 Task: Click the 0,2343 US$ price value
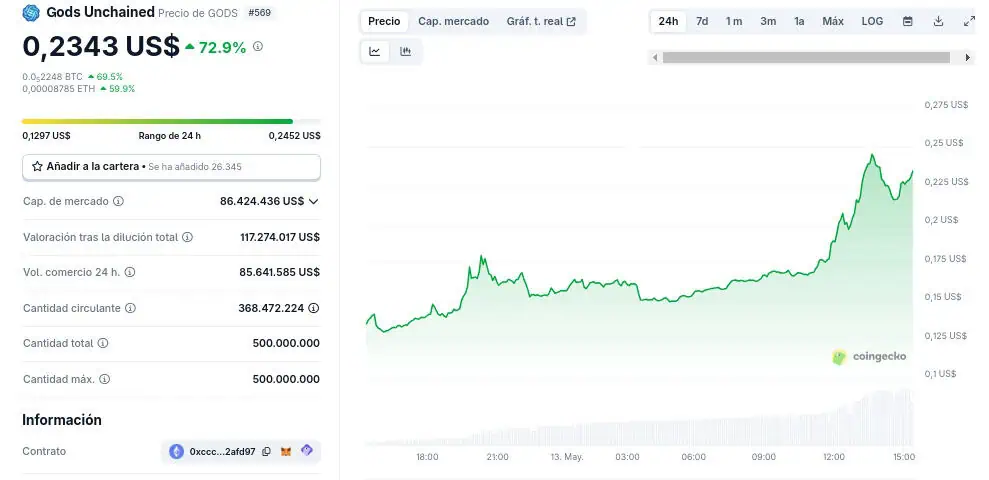pos(101,46)
